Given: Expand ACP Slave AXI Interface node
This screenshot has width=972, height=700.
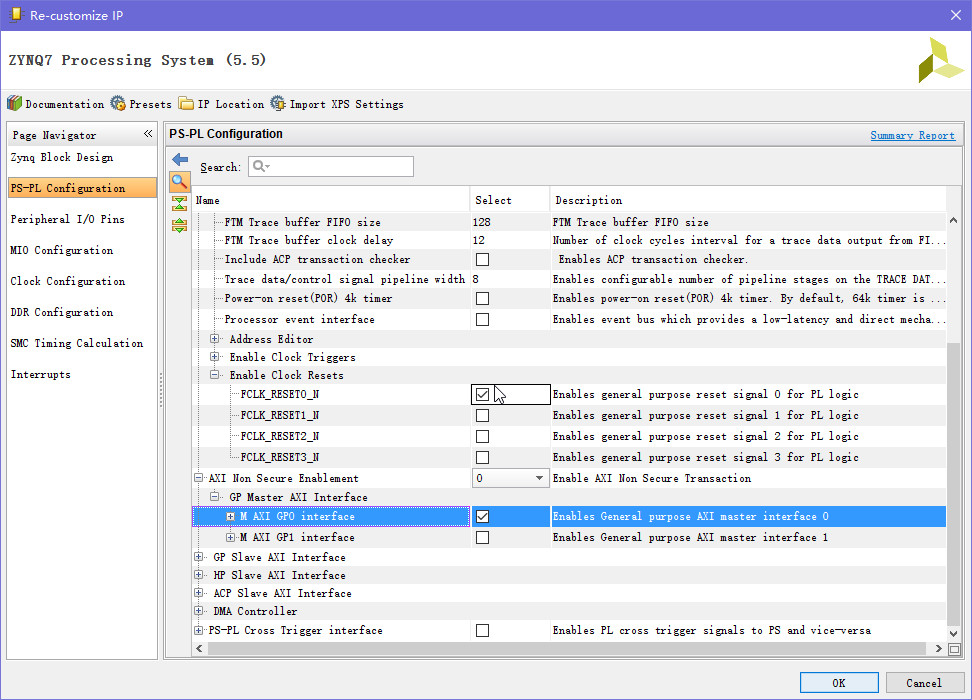Looking at the screenshot, I should click(198, 593).
